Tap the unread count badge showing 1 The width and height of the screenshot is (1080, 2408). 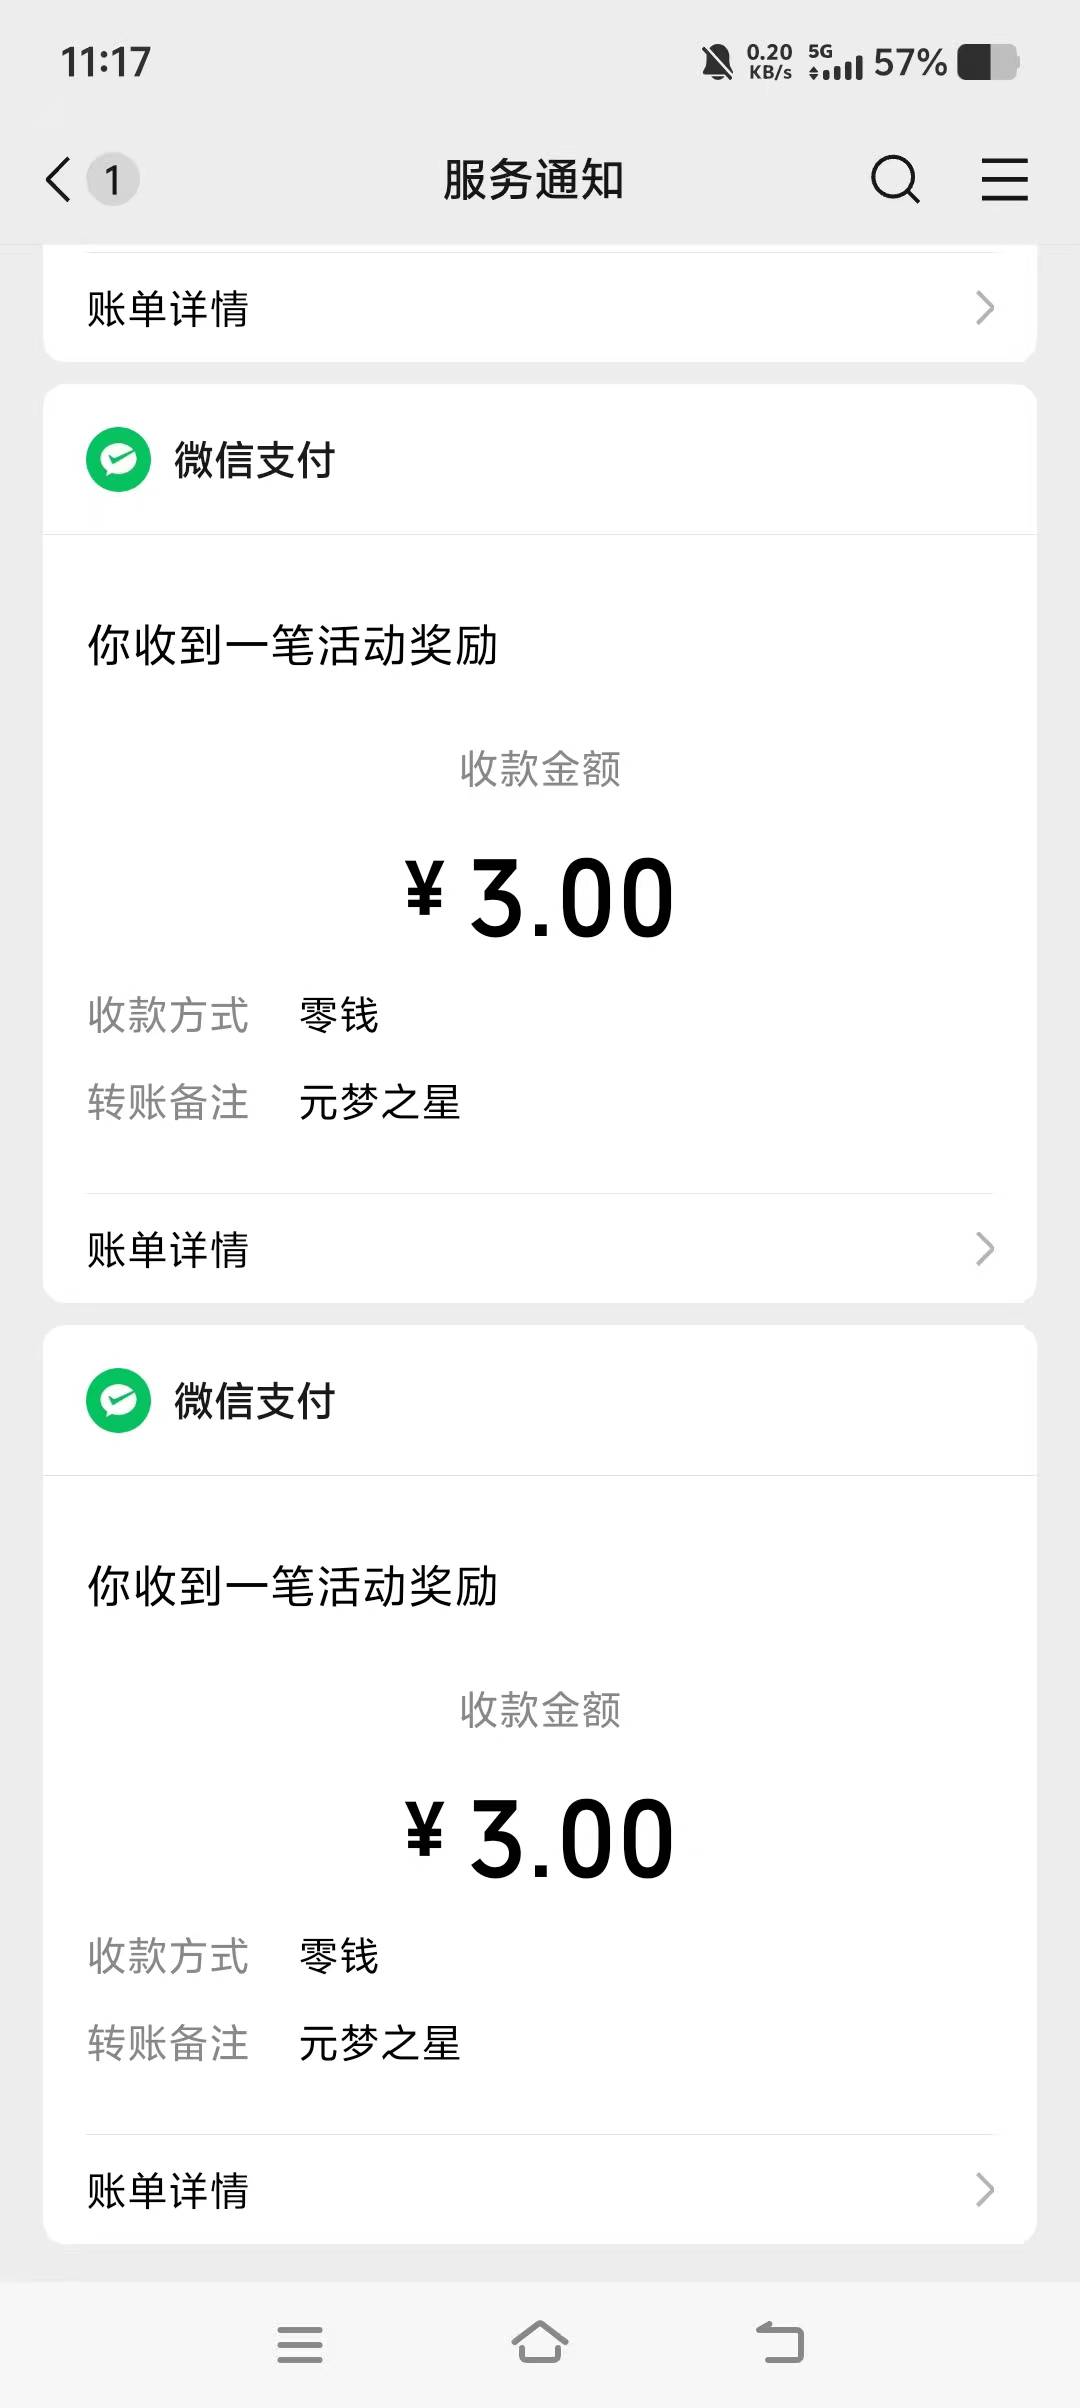point(113,180)
